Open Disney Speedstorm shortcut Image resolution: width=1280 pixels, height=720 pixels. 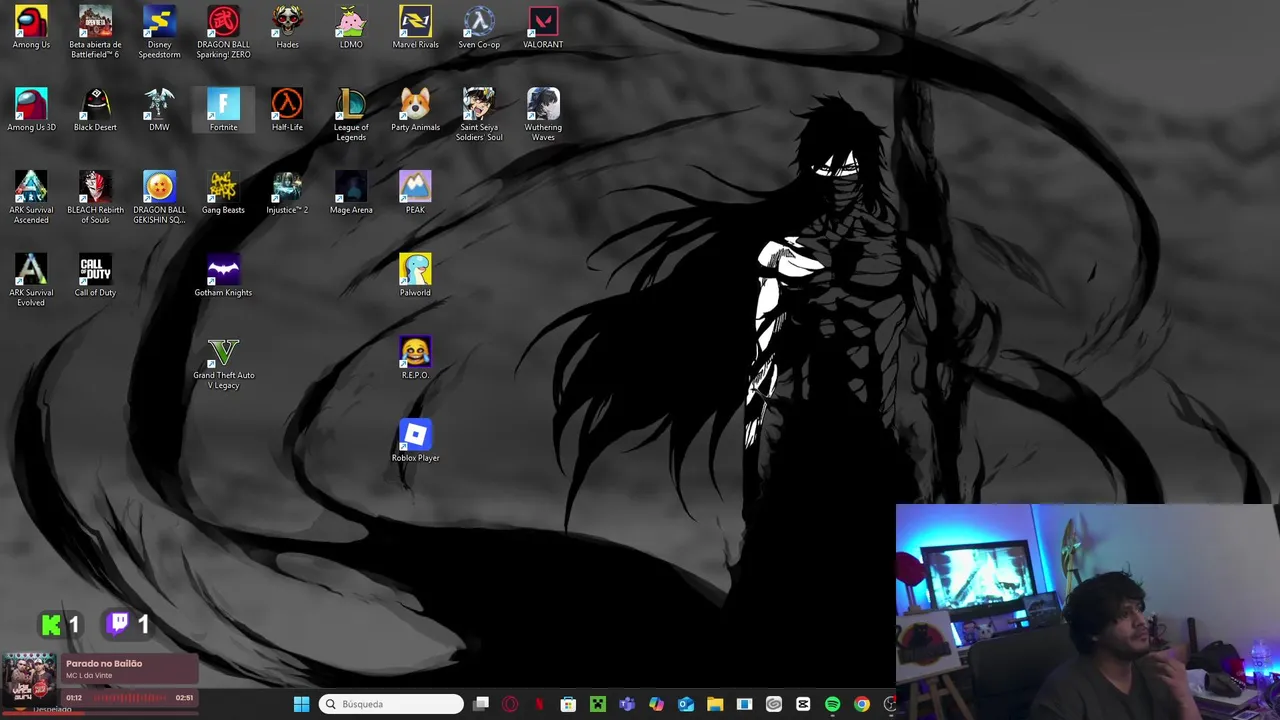click(159, 32)
